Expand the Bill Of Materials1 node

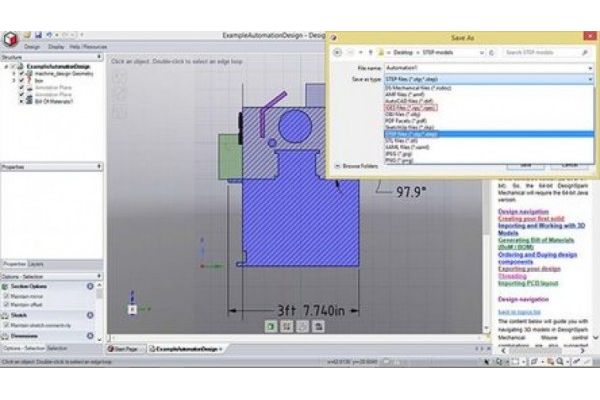[x=21, y=101]
